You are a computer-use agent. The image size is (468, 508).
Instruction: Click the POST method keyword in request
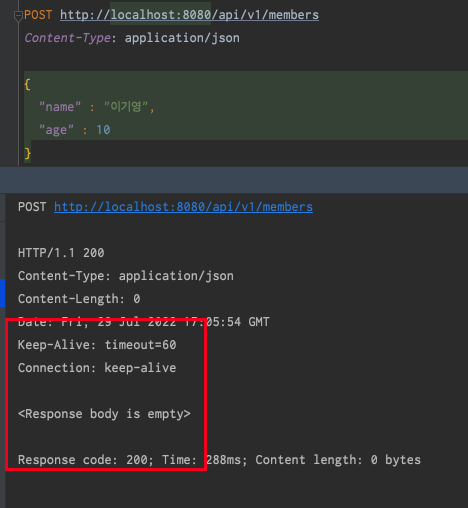point(38,15)
